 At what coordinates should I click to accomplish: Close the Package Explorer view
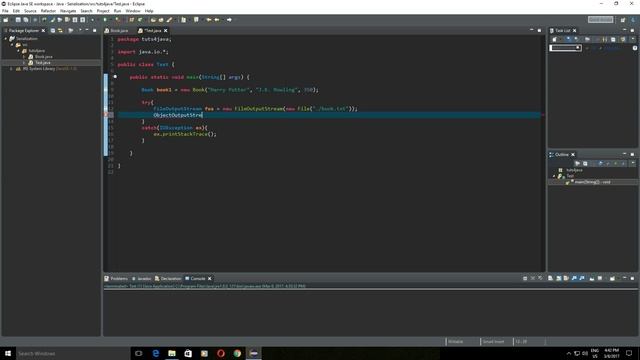[x=43, y=31]
